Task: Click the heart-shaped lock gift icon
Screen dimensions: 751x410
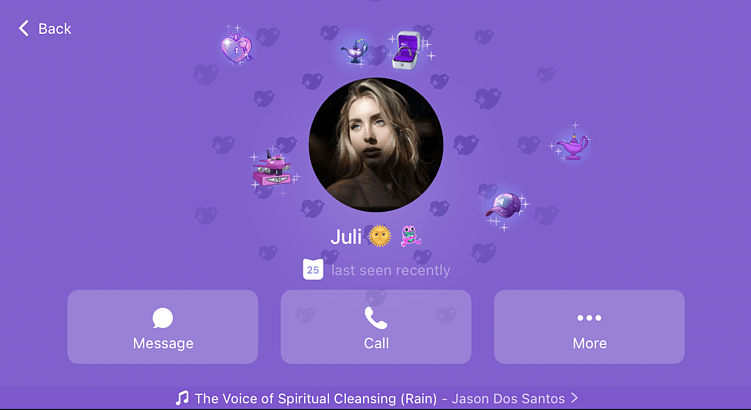Action: coord(237,47)
